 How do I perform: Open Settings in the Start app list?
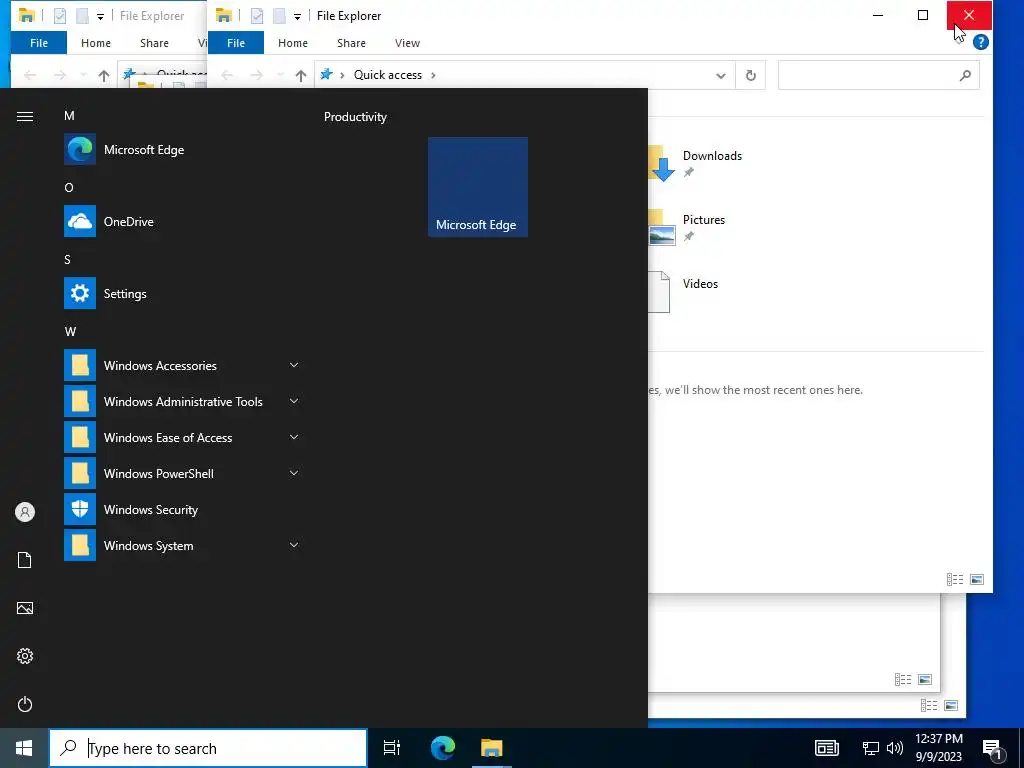point(183,293)
